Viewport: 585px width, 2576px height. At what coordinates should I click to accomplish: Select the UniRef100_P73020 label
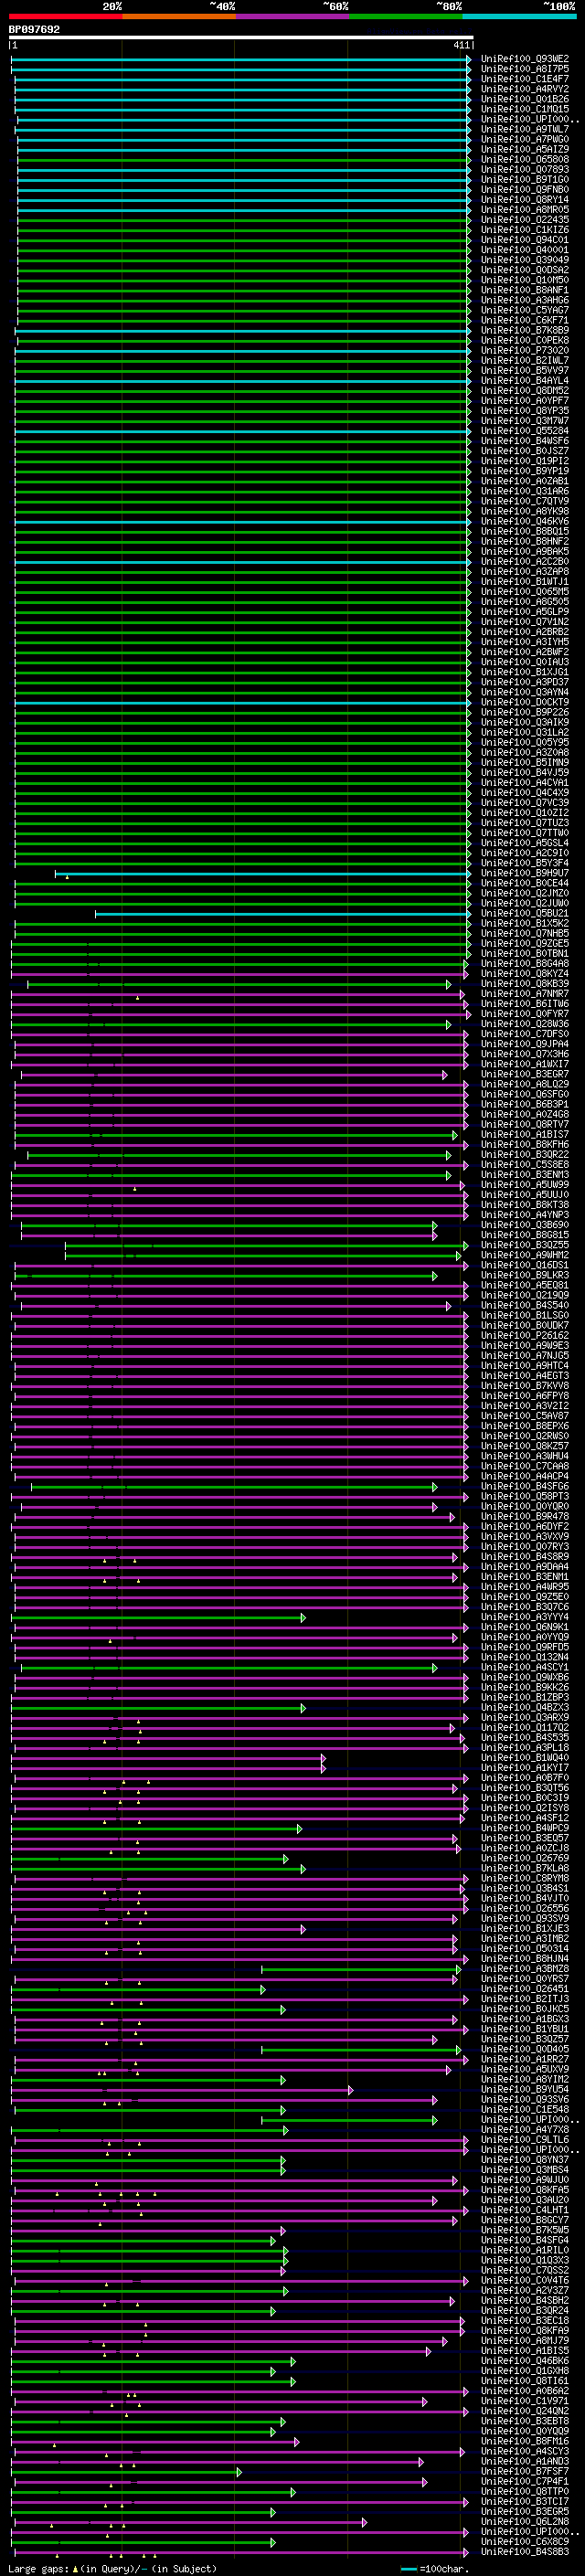click(x=525, y=350)
